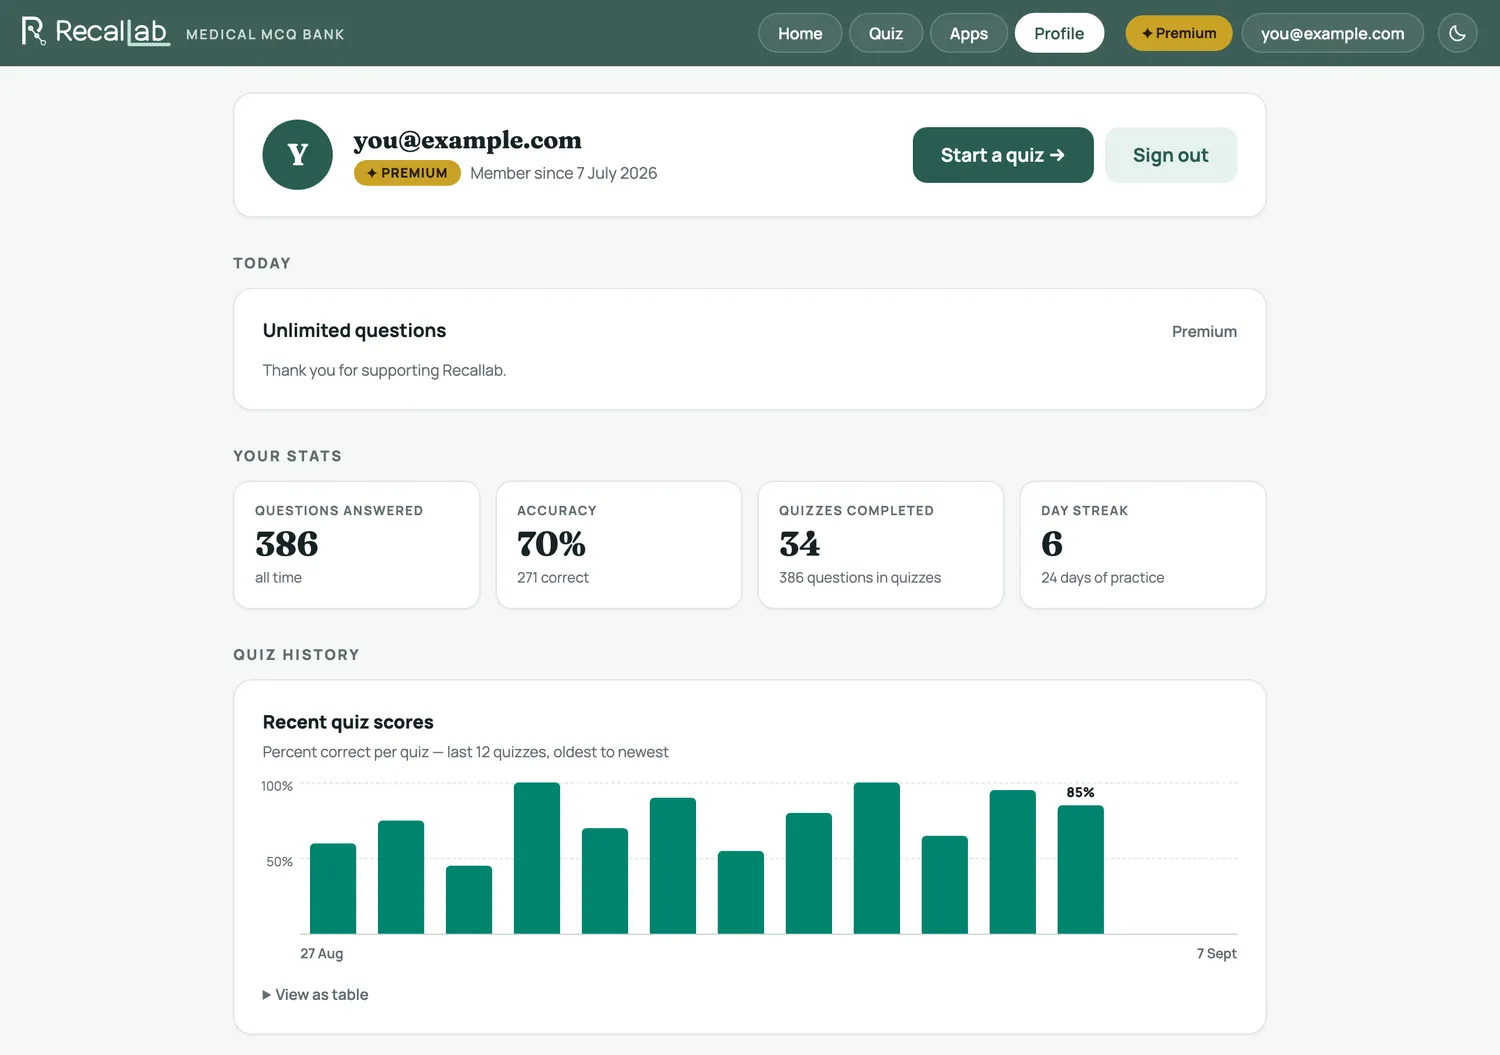Expand the View as table disclosure
The image size is (1500, 1055).
(x=316, y=994)
